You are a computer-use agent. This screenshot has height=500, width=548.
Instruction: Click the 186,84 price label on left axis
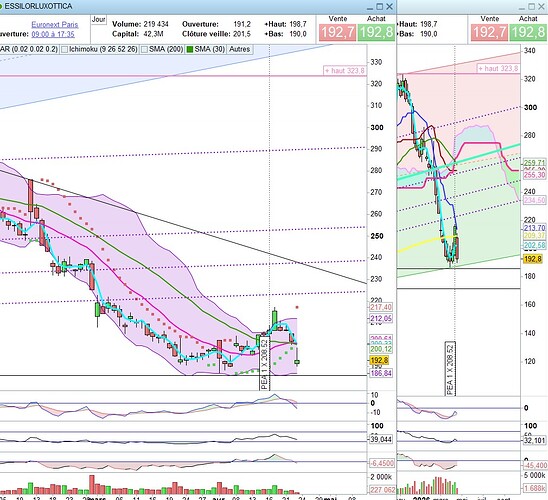(381, 373)
